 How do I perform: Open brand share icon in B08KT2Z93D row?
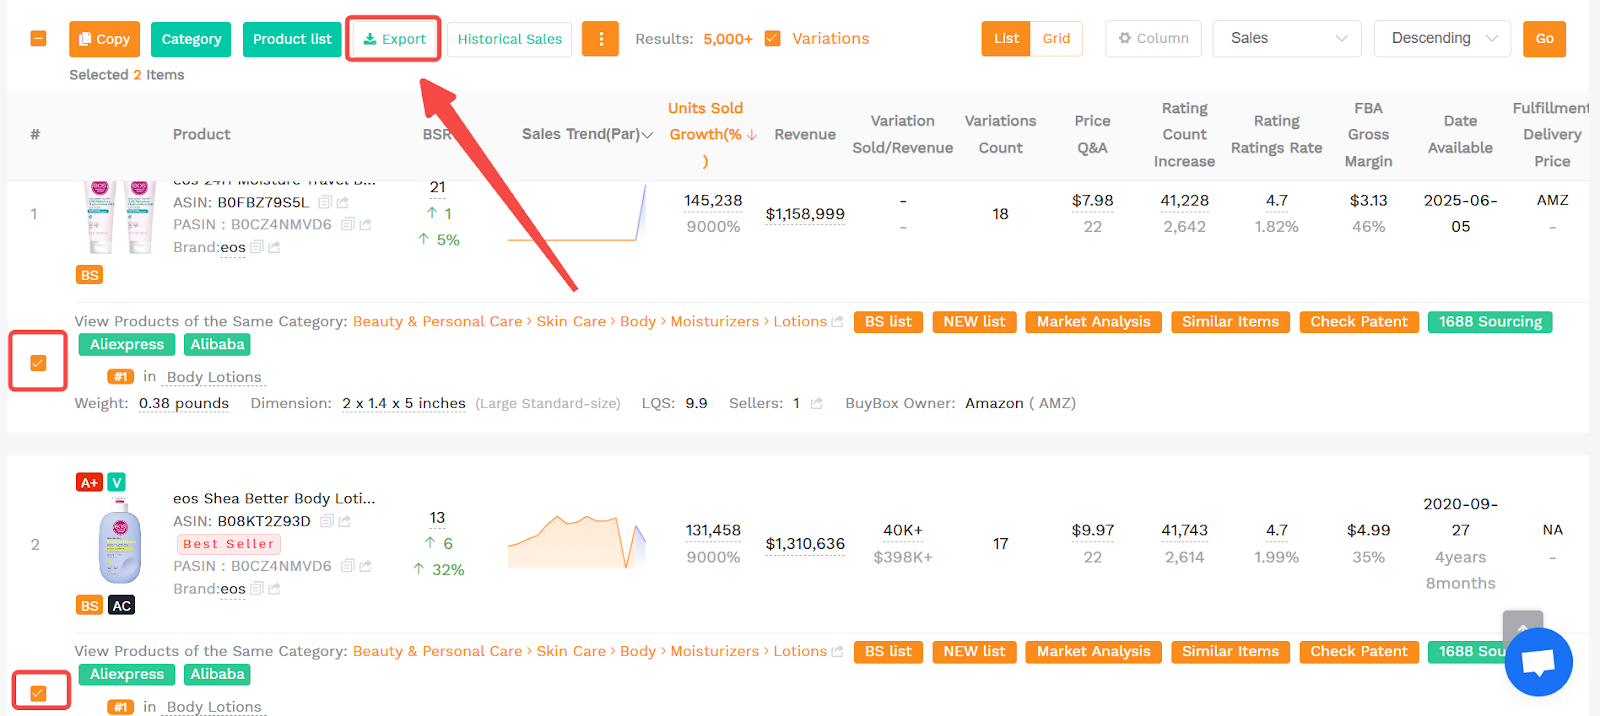tap(274, 588)
